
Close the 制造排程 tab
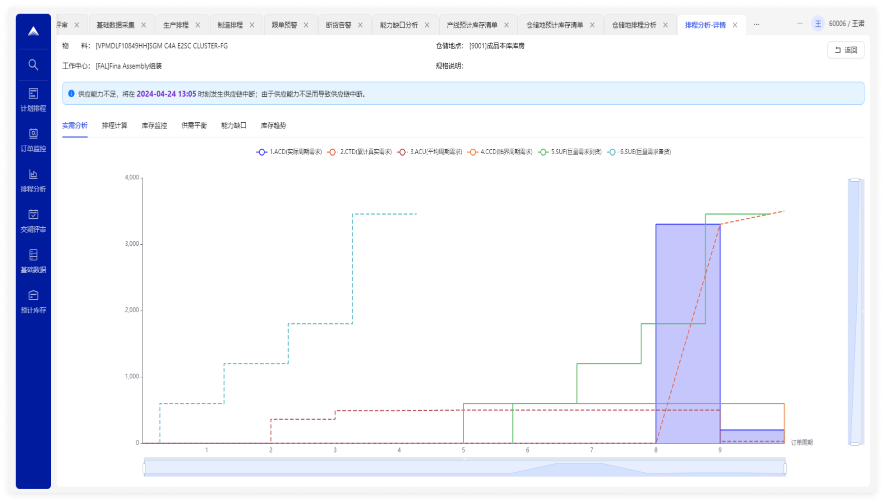click(252, 25)
